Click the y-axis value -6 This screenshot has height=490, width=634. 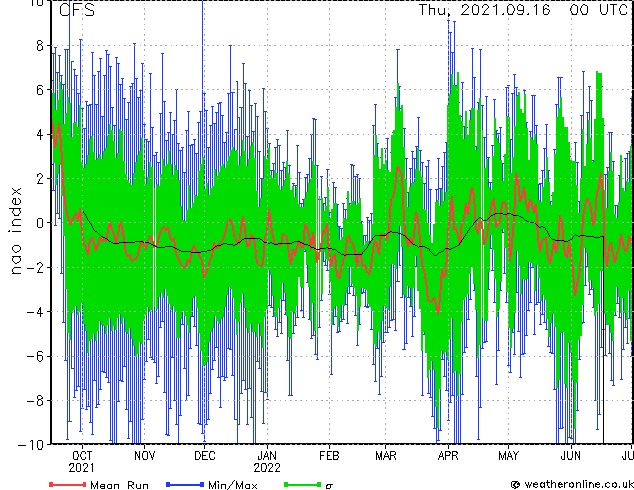pyautogui.click(x=35, y=356)
